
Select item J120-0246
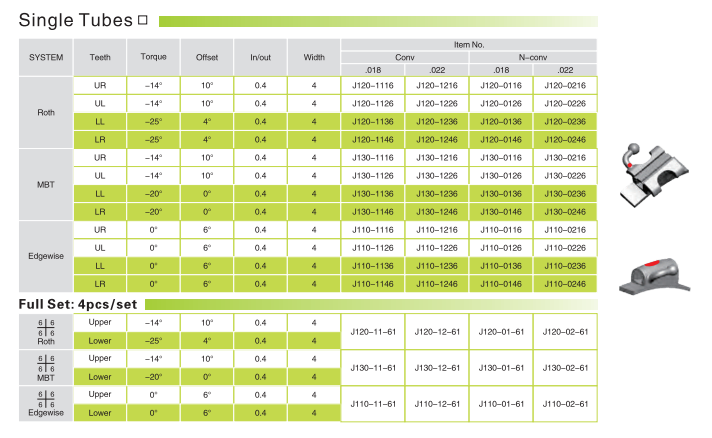pos(565,139)
